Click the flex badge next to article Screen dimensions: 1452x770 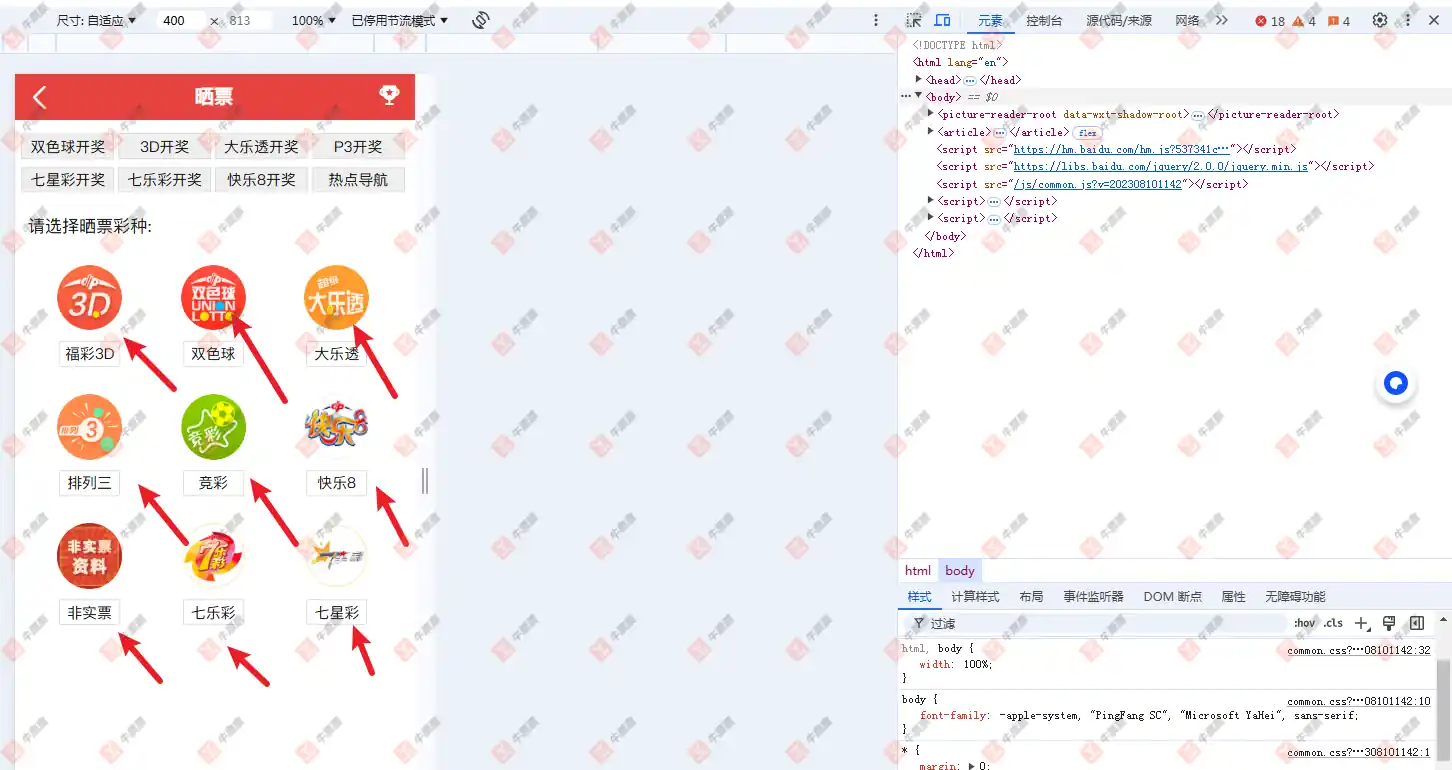click(x=1087, y=132)
